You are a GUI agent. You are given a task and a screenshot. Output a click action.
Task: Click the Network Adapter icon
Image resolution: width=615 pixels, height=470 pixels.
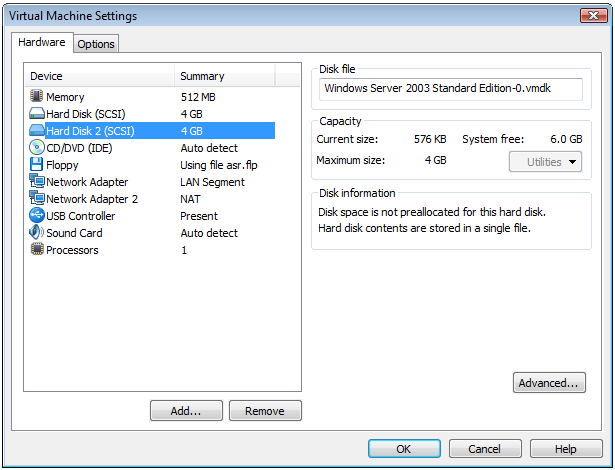(x=37, y=181)
